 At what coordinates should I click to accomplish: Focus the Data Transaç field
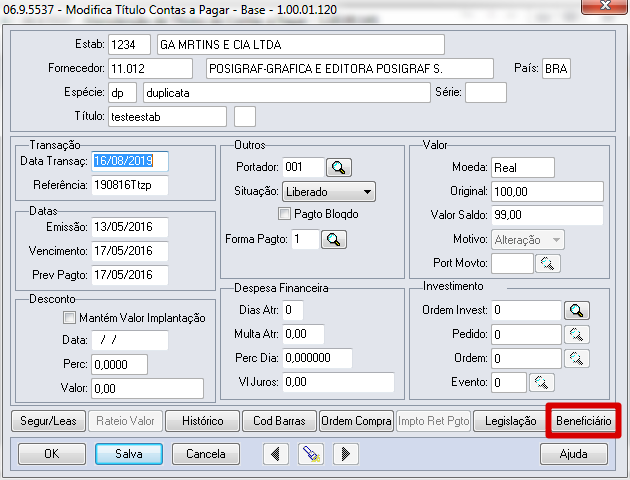pyautogui.click(x=130, y=161)
